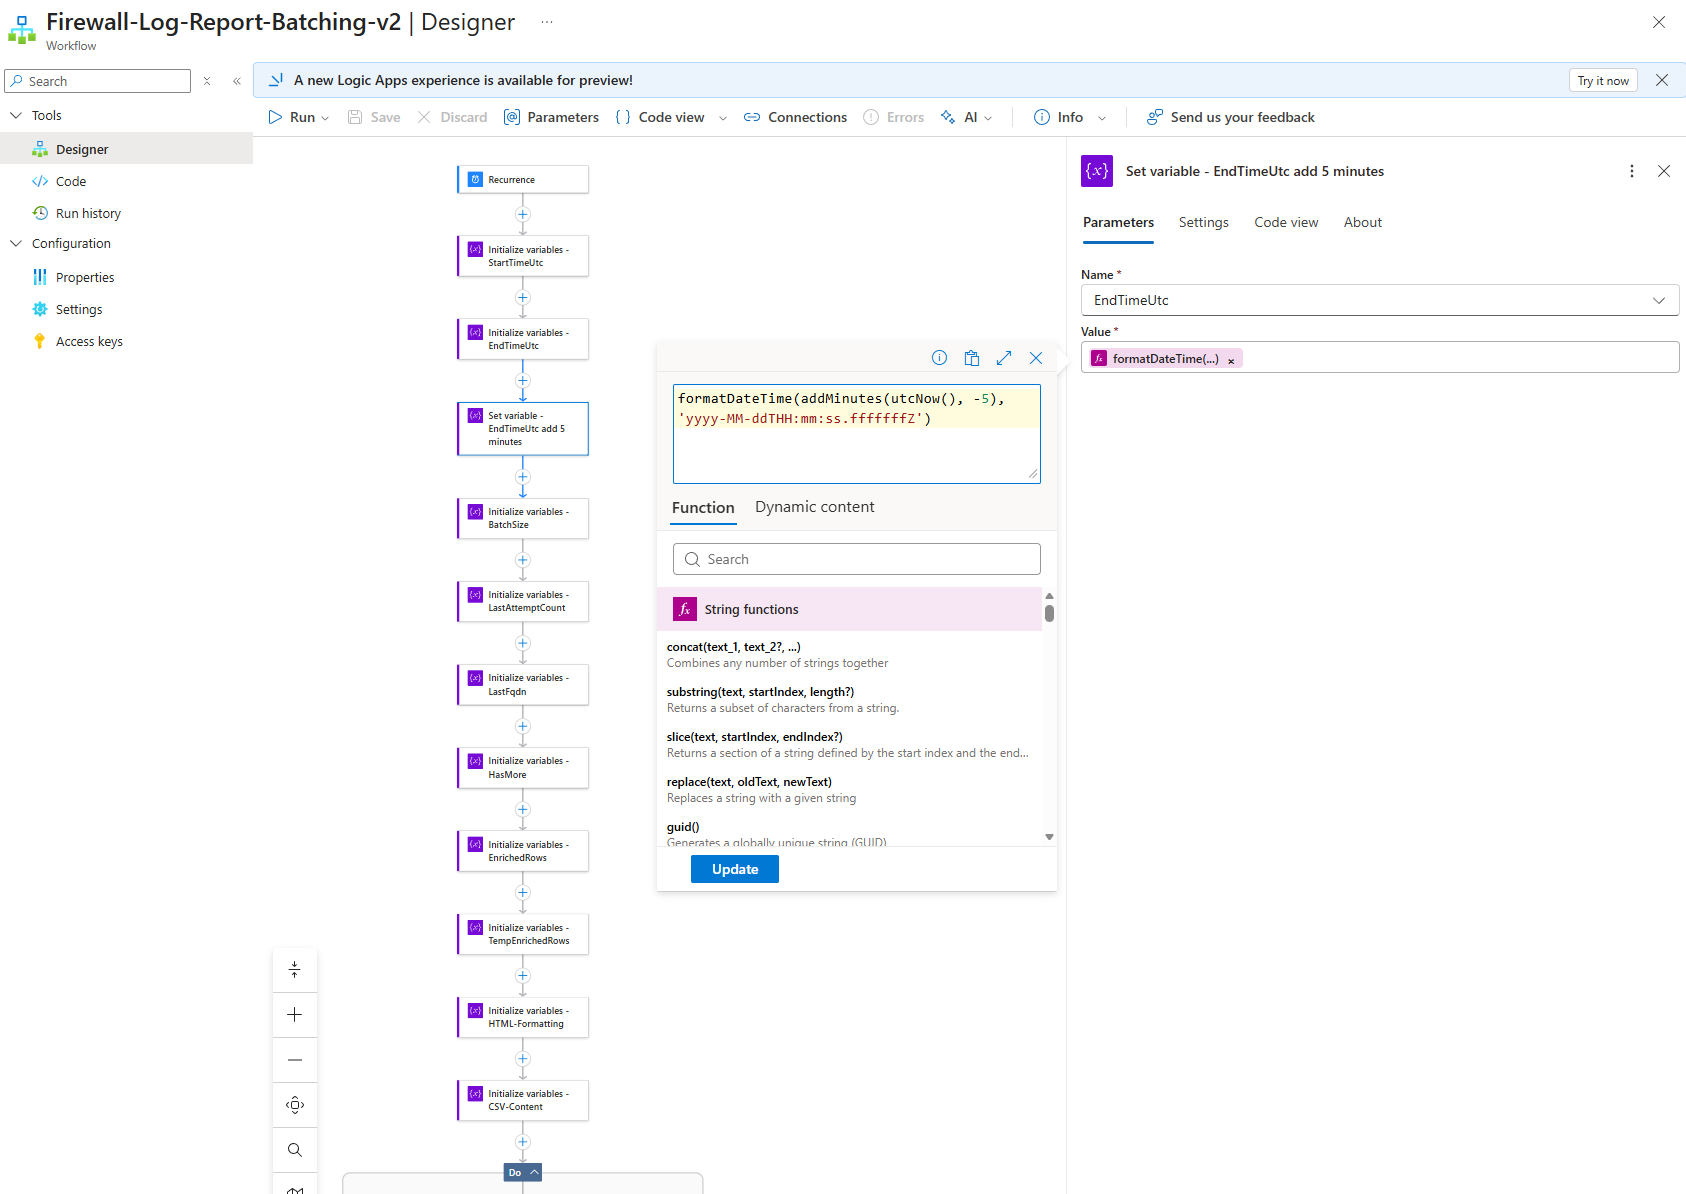Expand the expression editor to full screen
Screen dimensions: 1686x1194
point(1004,358)
